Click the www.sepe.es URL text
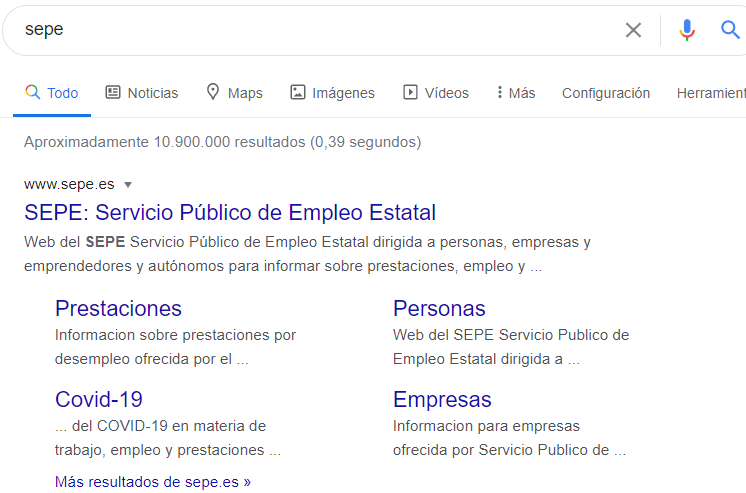This screenshot has height=493, width=746. pos(69,185)
